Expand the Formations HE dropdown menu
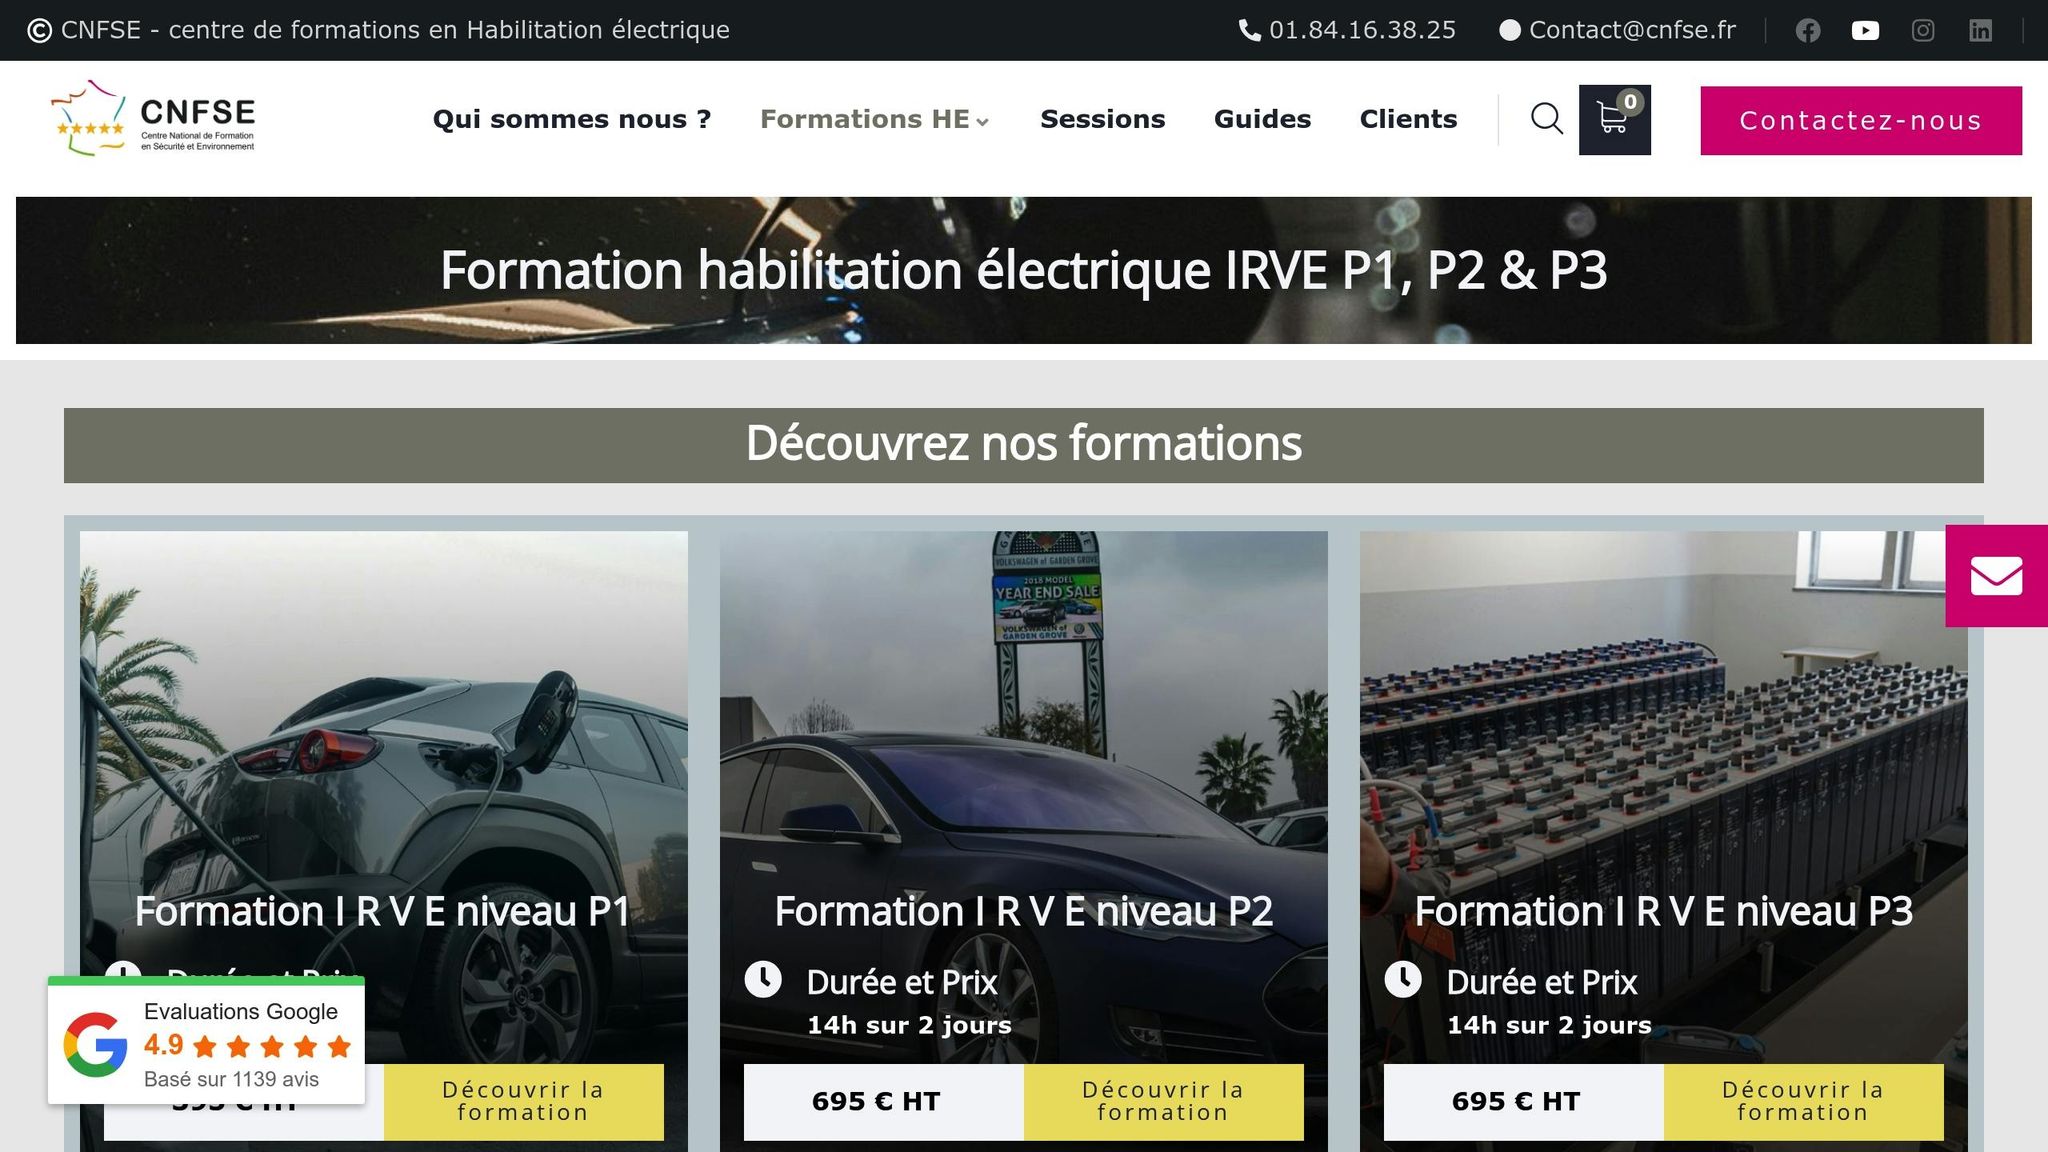 coord(875,119)
